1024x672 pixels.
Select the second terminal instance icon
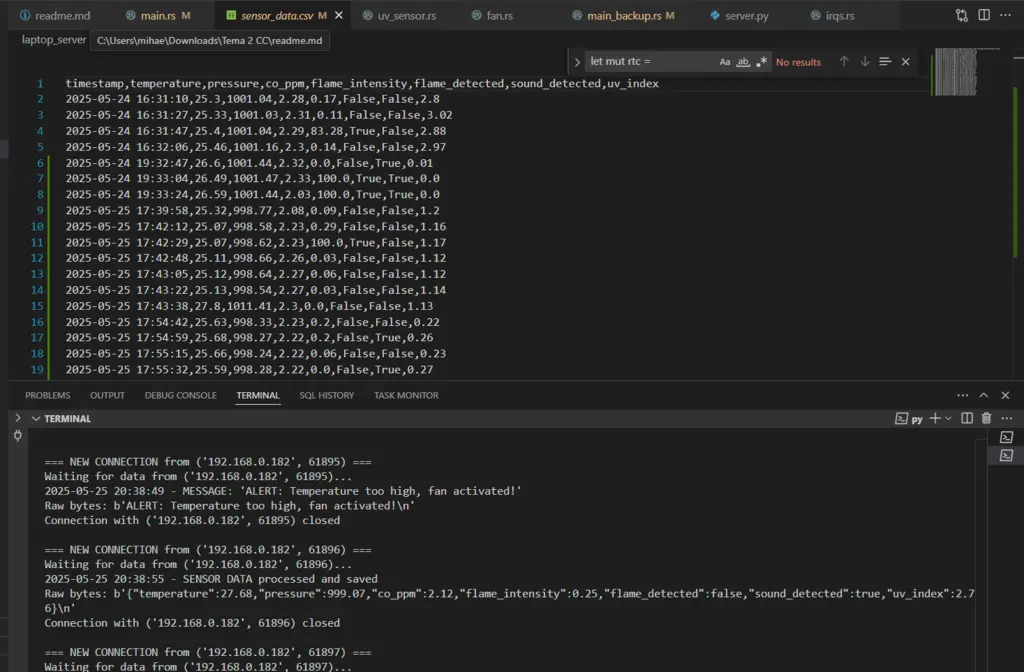tap(1006, 455)
